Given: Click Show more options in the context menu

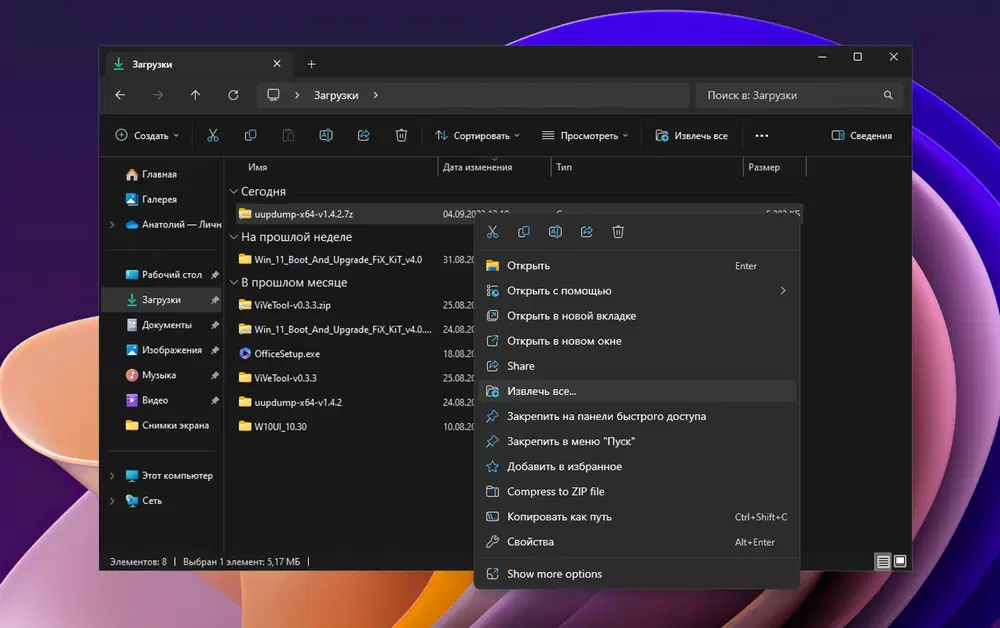Looking at the screenshot, I should tap(554, 574).
